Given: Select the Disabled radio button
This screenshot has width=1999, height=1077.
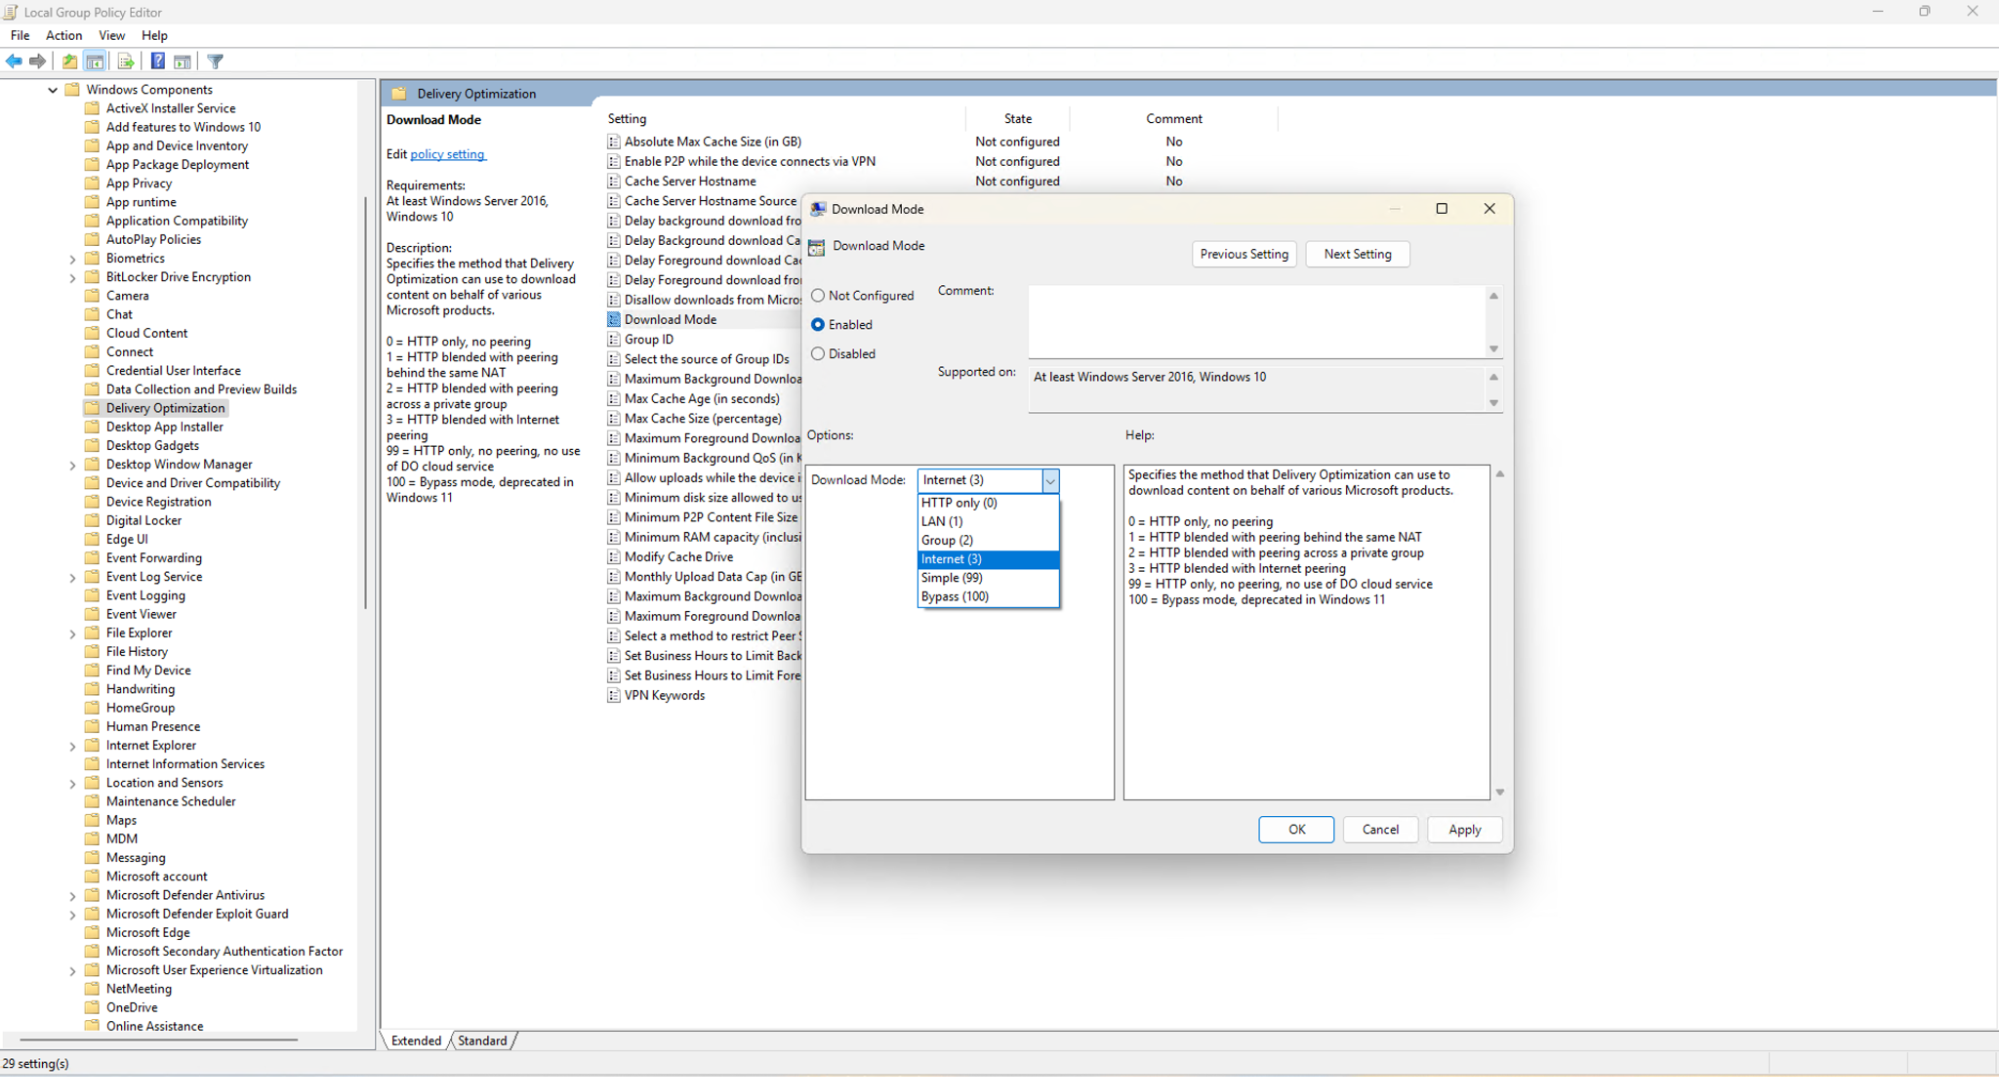Looking at the screenshot, I should coord(818,354).
